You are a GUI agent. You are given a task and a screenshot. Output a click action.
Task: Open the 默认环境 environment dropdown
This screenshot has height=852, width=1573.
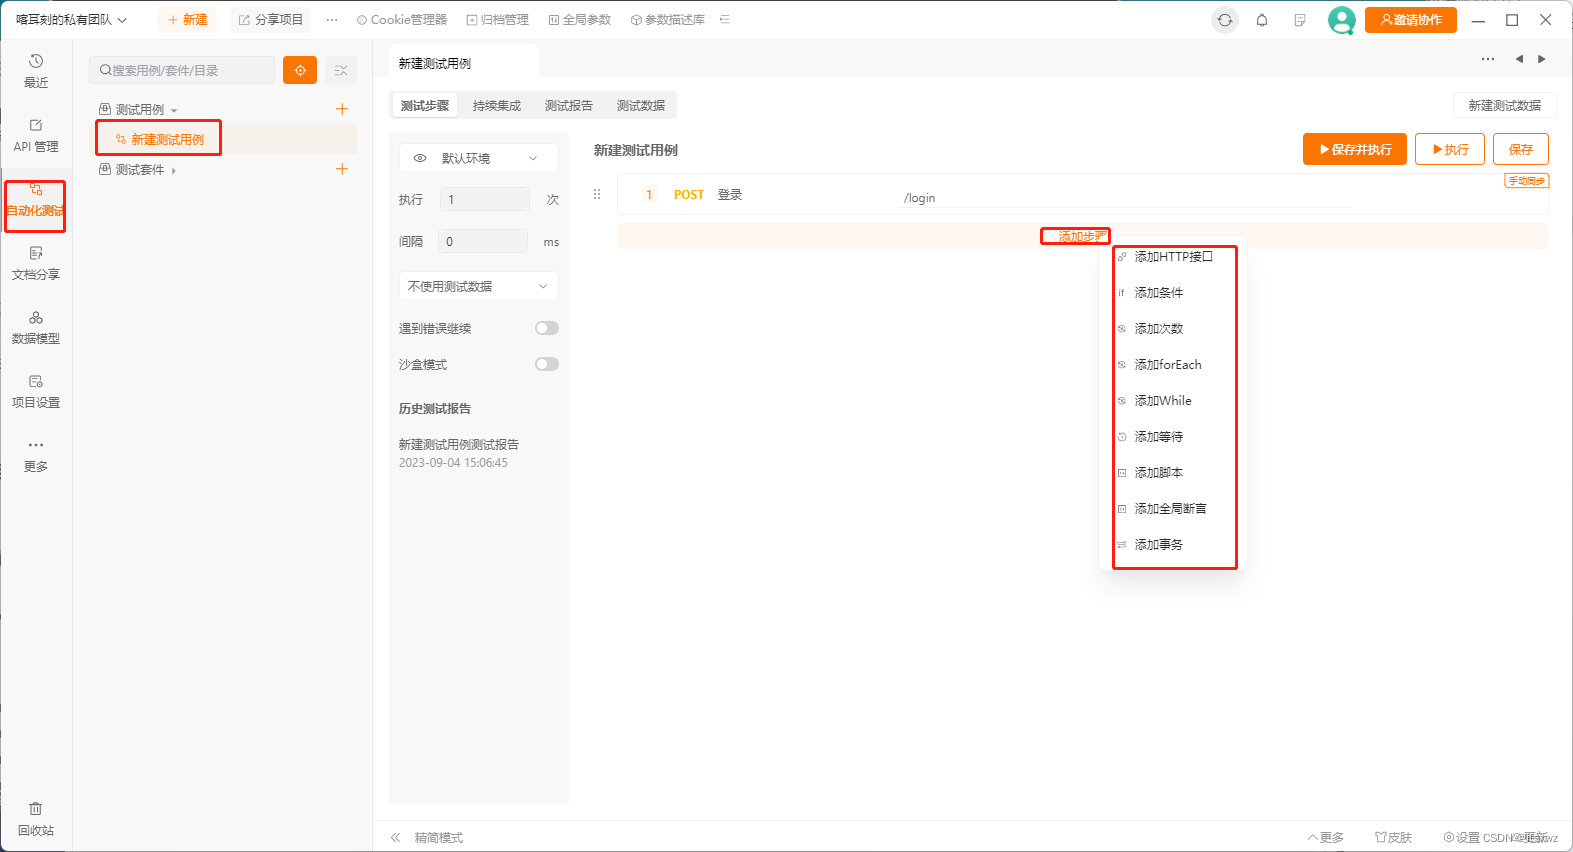click(478, 158)
